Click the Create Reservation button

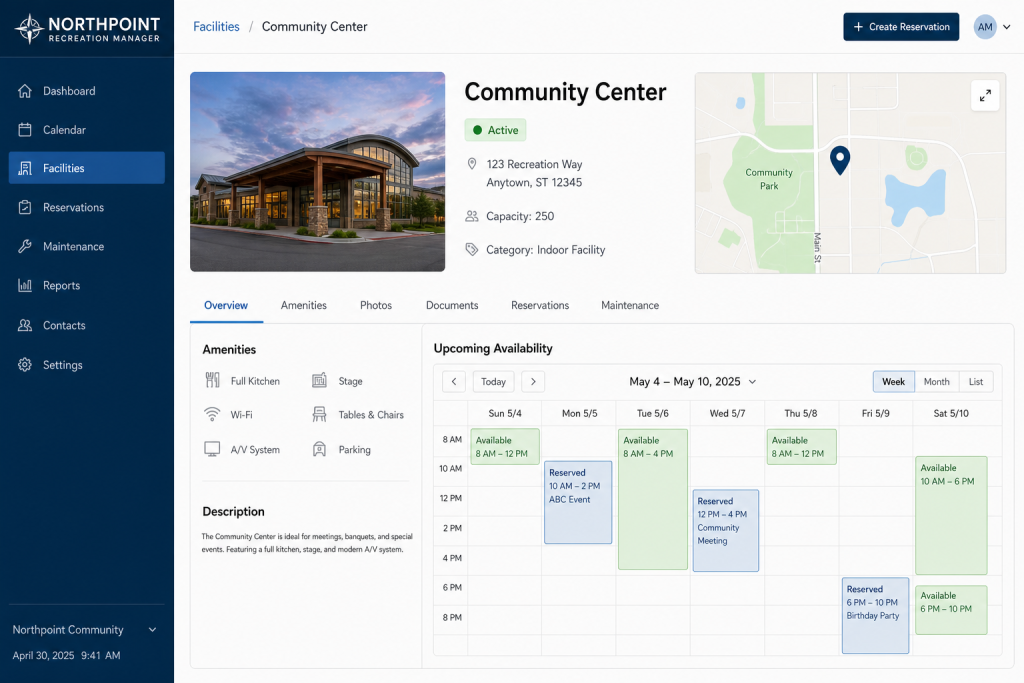click(x=901, y=27)
